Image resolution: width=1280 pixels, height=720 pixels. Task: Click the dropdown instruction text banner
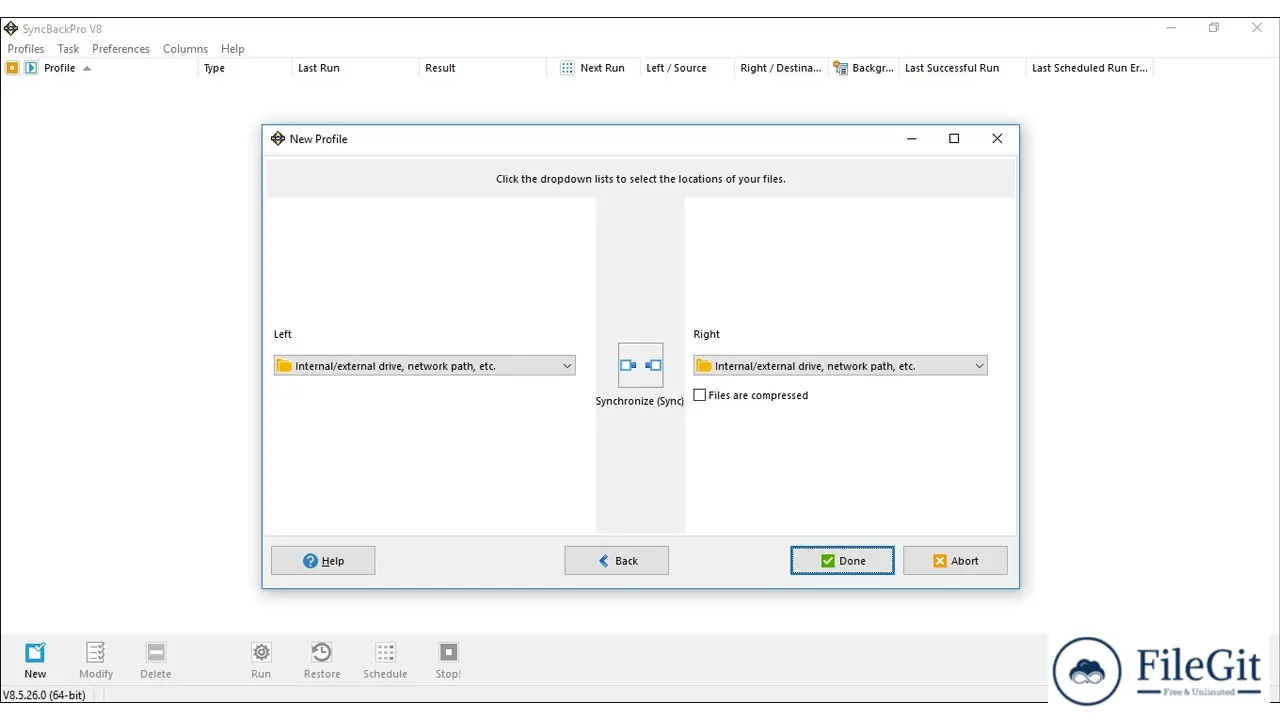[641, 179]
